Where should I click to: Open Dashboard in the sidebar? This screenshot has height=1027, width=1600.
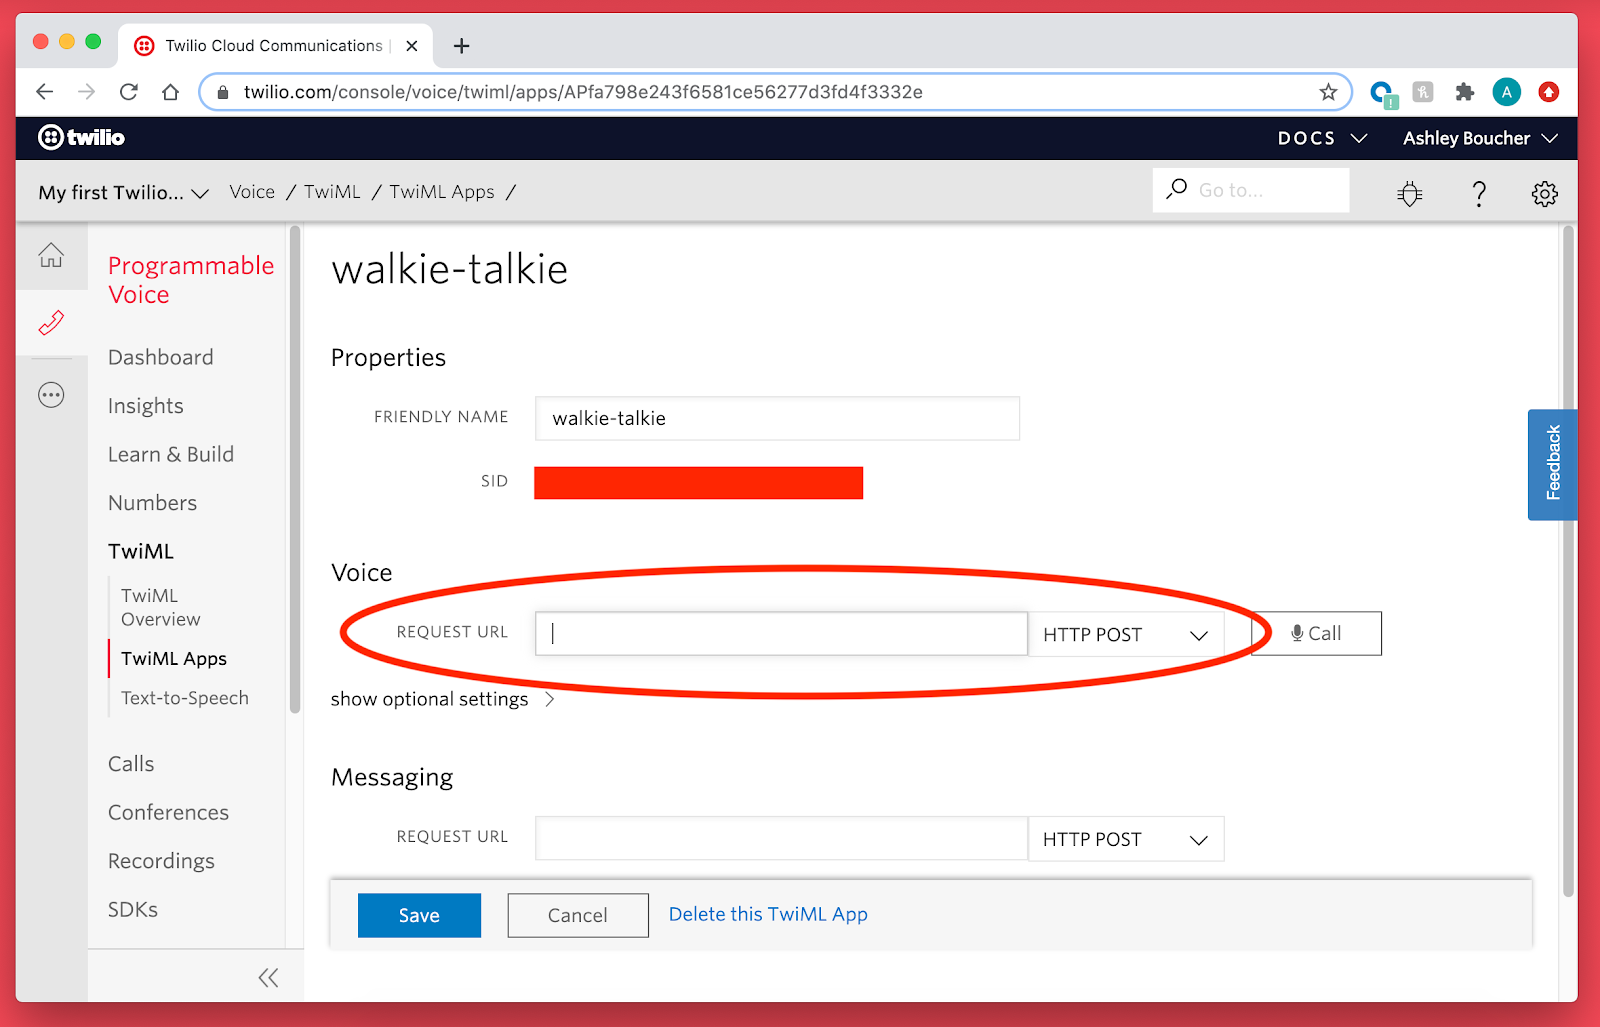(161, 357)
